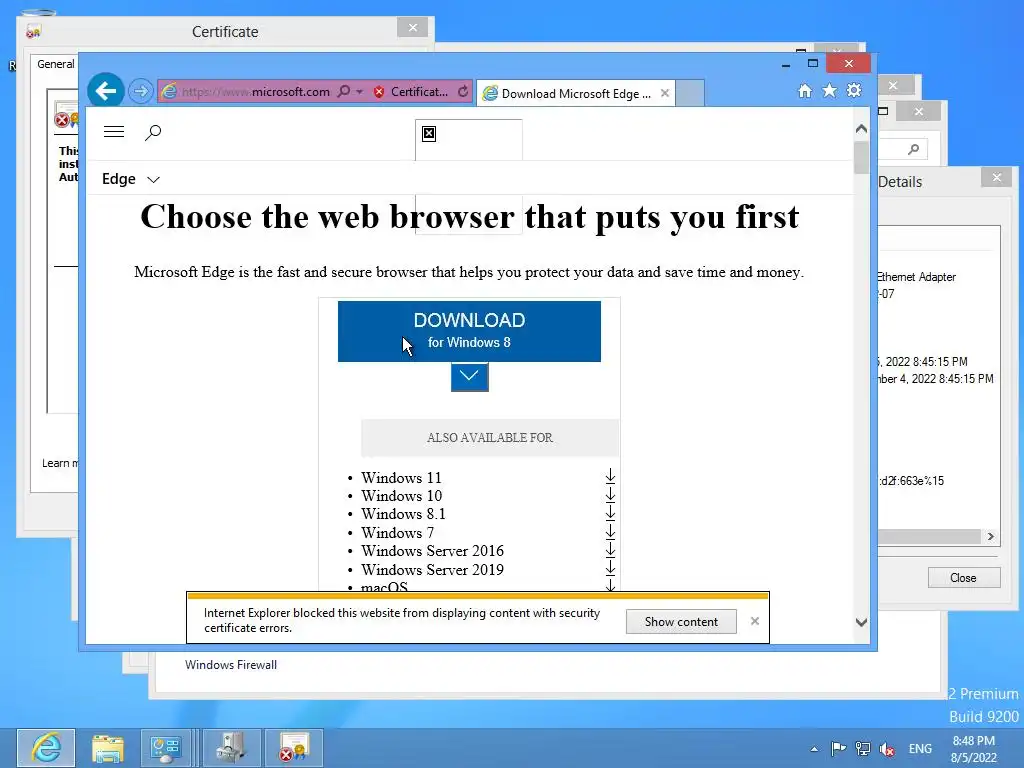Click DOWNLOAD for Windows 8 button

(x=469, y=331)
